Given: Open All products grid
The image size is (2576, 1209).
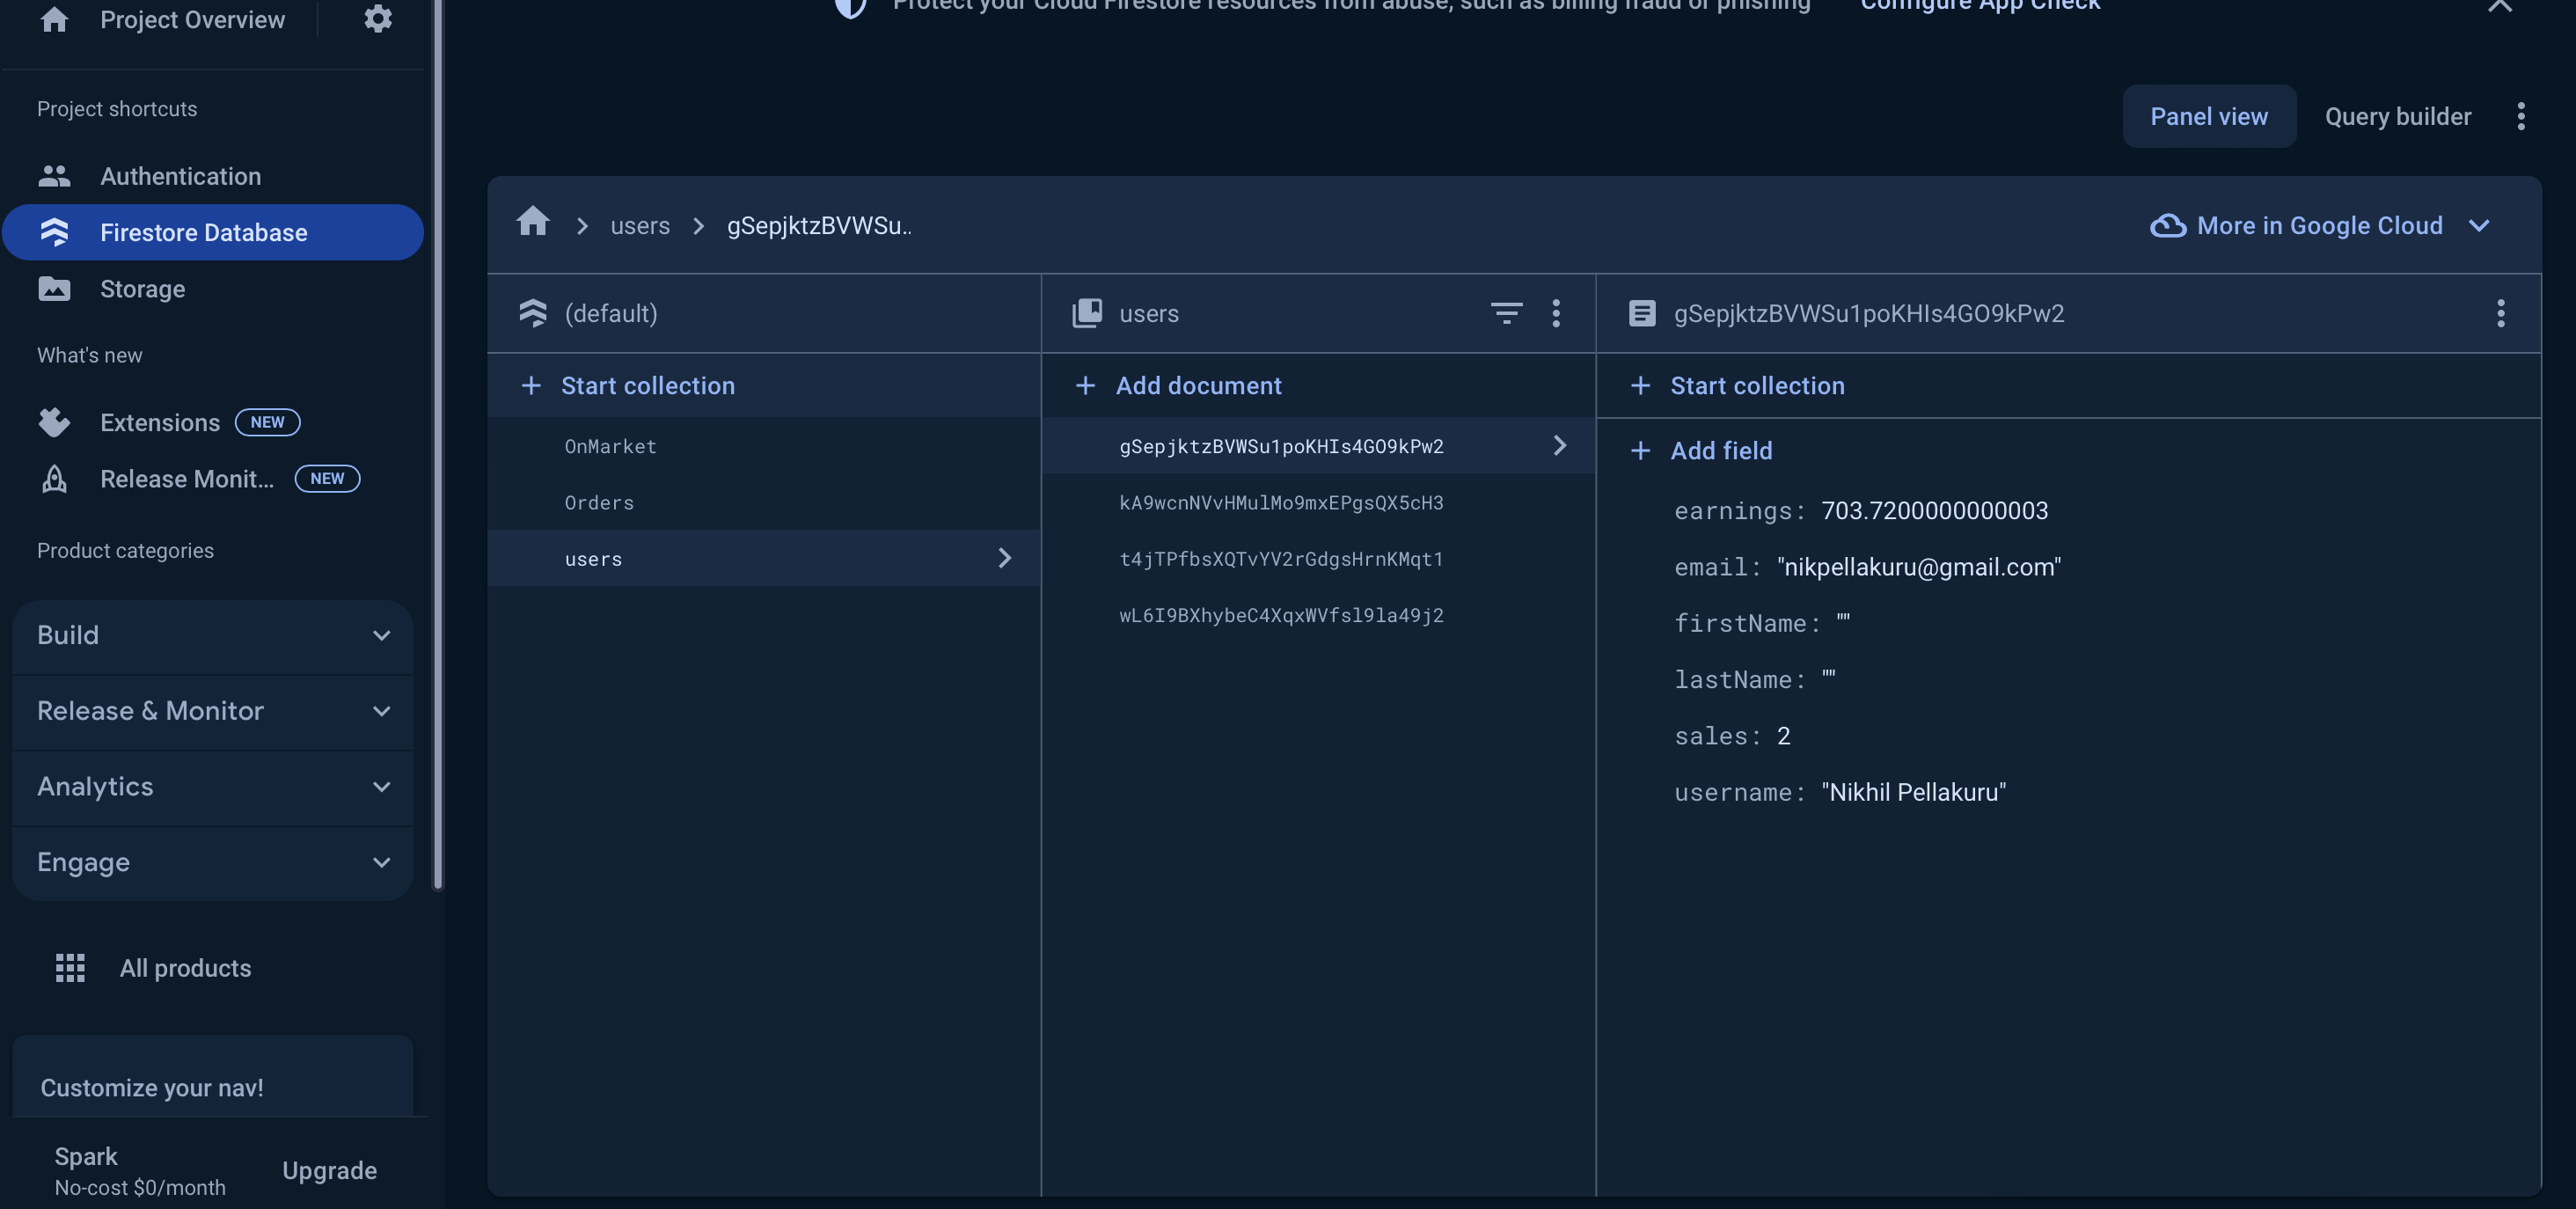Looking at the screenshot, I should 70,968.
